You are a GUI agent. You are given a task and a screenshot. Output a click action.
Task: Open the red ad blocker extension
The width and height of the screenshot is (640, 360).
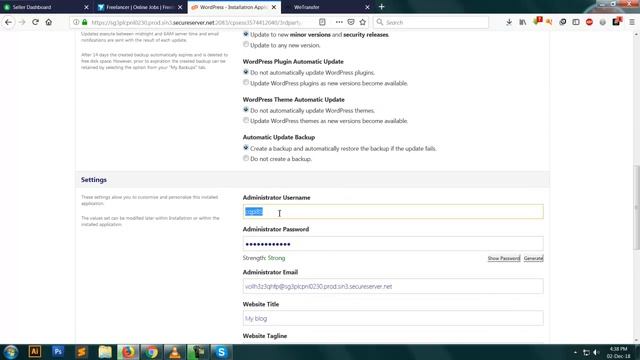589,22
